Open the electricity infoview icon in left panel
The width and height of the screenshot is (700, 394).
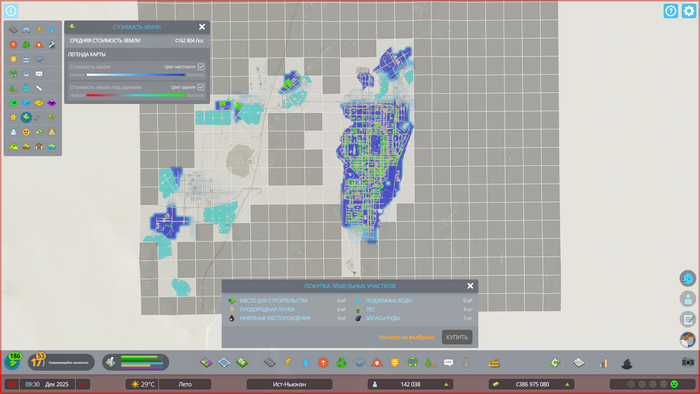[x=39, y=30]
